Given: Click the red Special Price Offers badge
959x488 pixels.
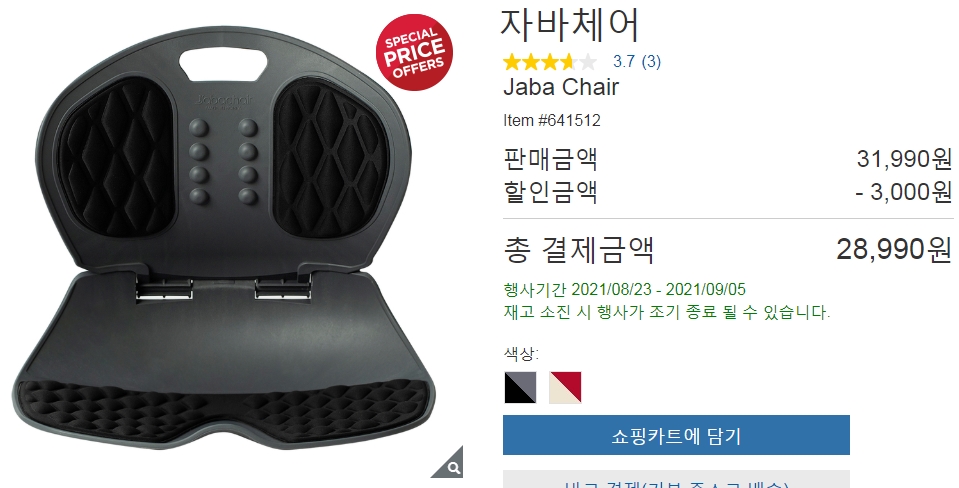Looking at the screenshot, I should point(414,52).
